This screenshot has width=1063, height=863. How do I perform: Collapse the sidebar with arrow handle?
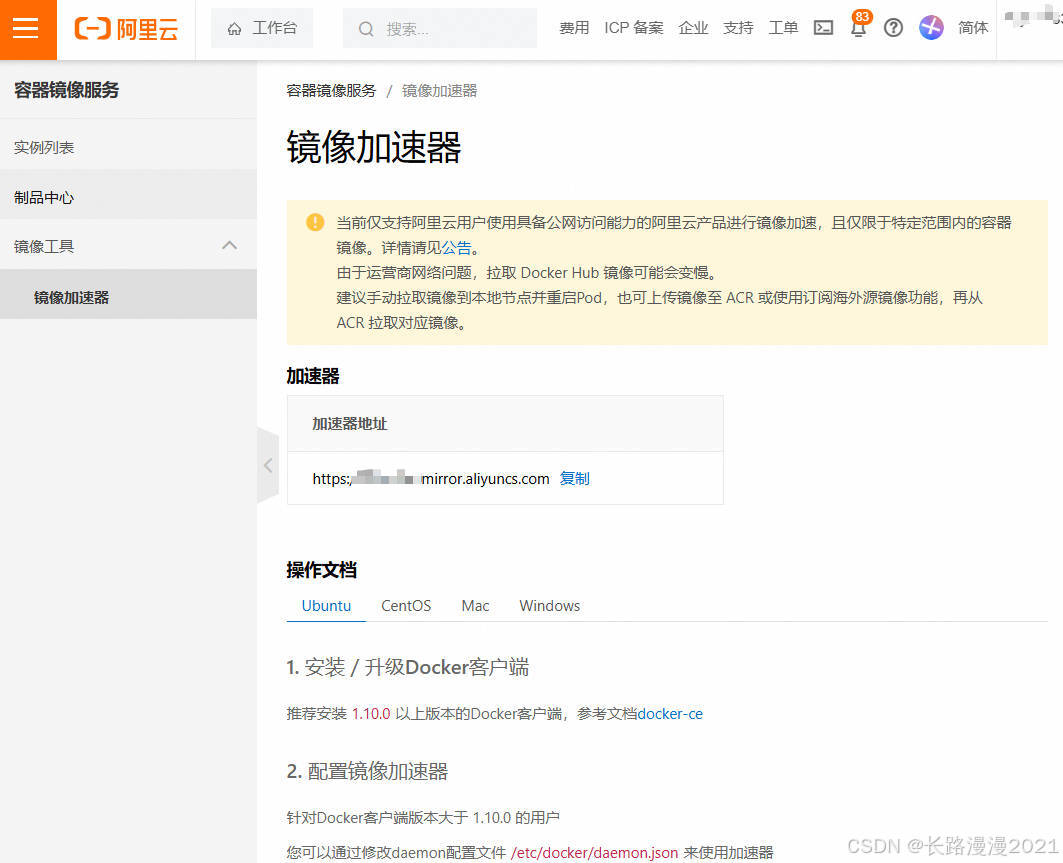[268, 465]
